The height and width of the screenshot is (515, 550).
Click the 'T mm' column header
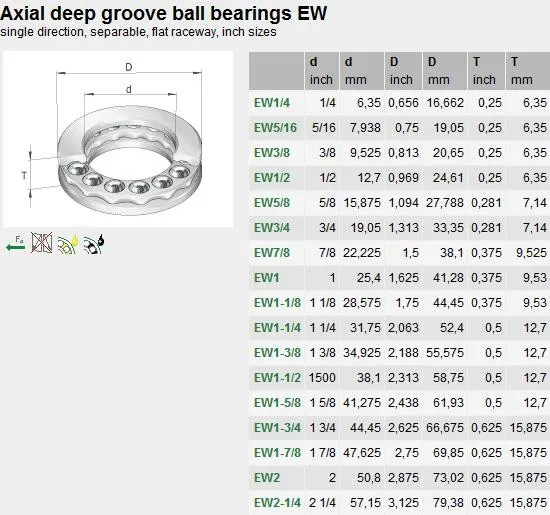(528, 71)
